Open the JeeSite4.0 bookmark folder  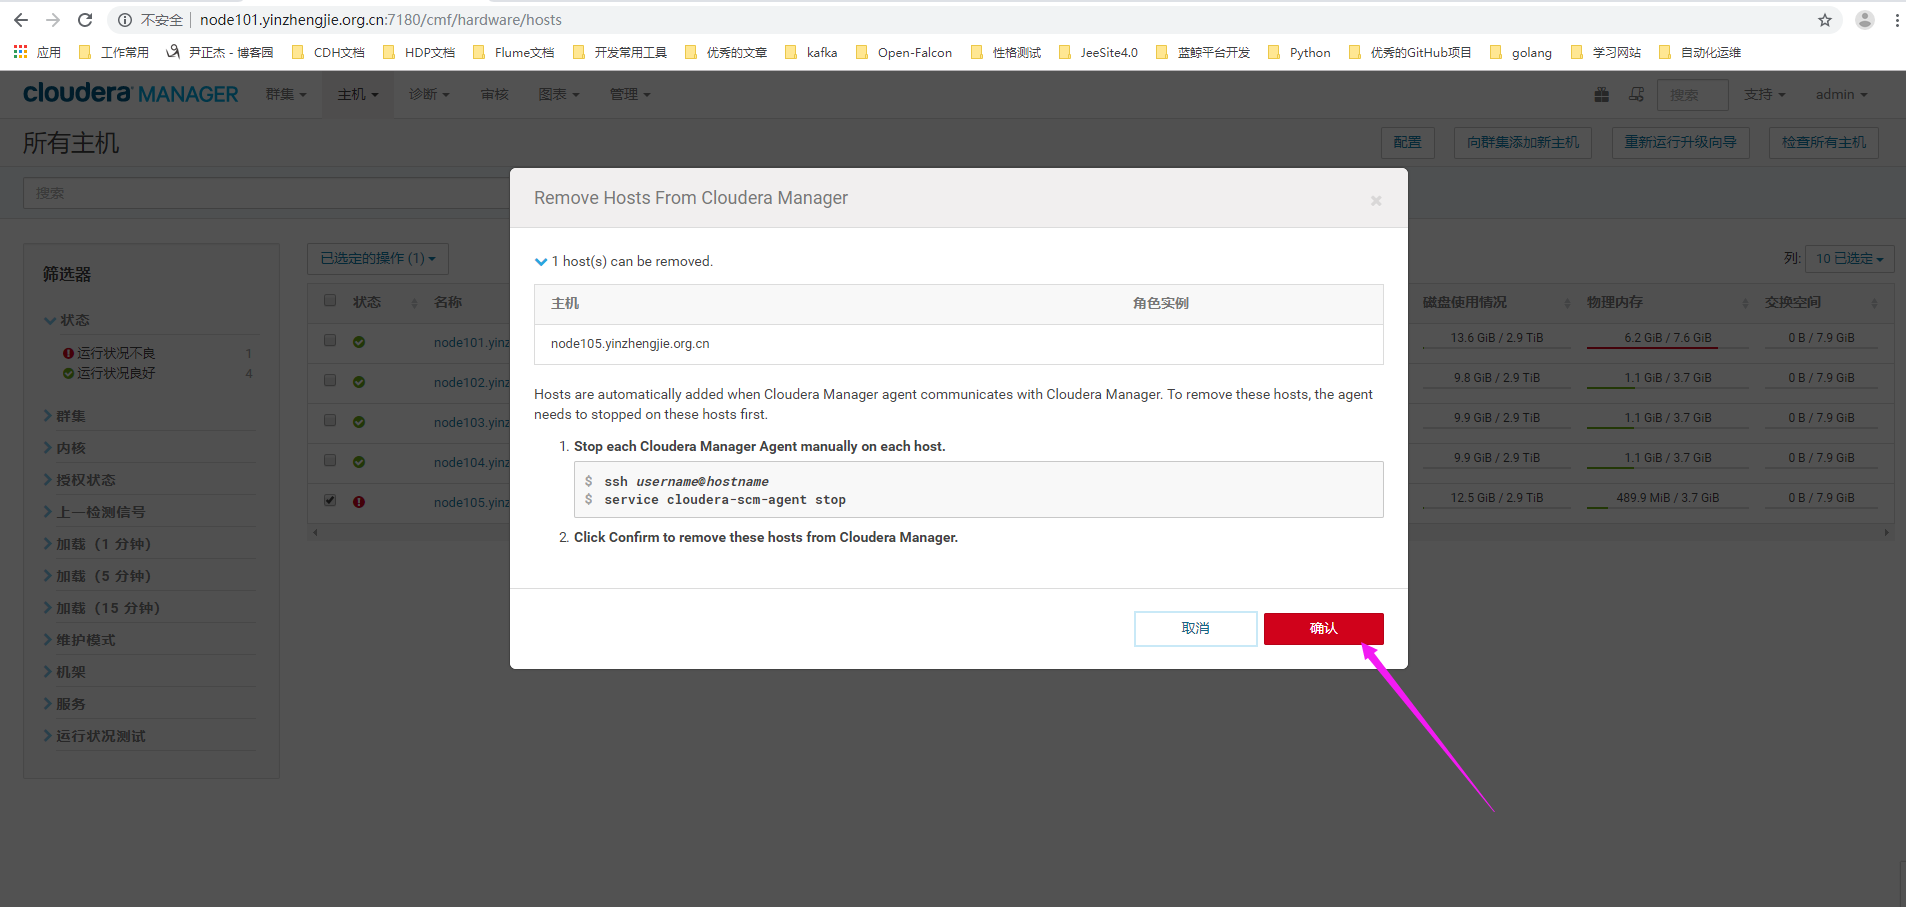click(1098, 52)
